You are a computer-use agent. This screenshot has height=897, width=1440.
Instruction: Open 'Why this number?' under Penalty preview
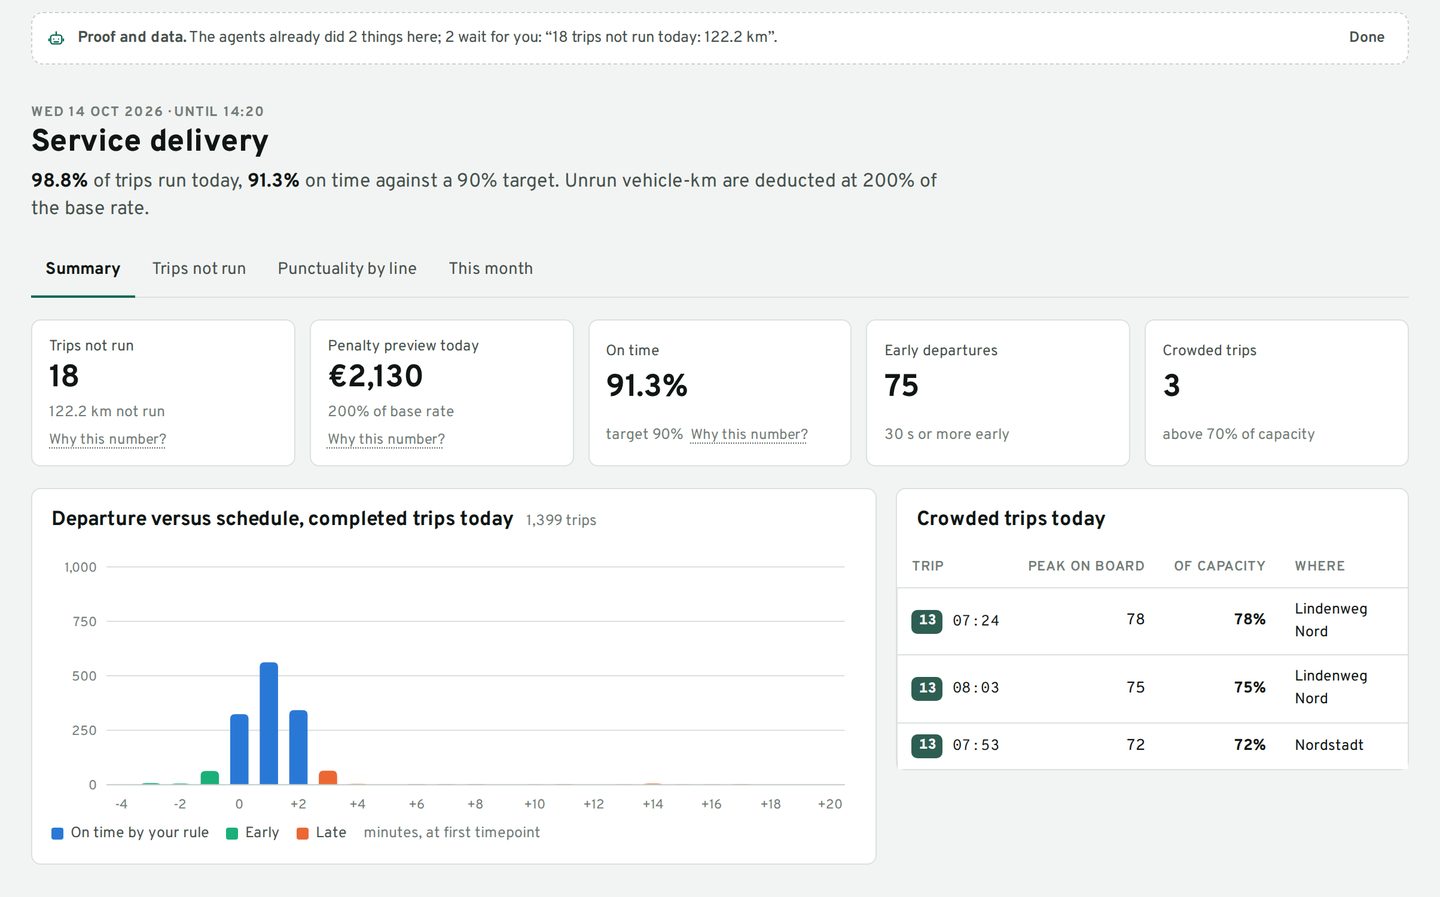click(x=386, y=439)
